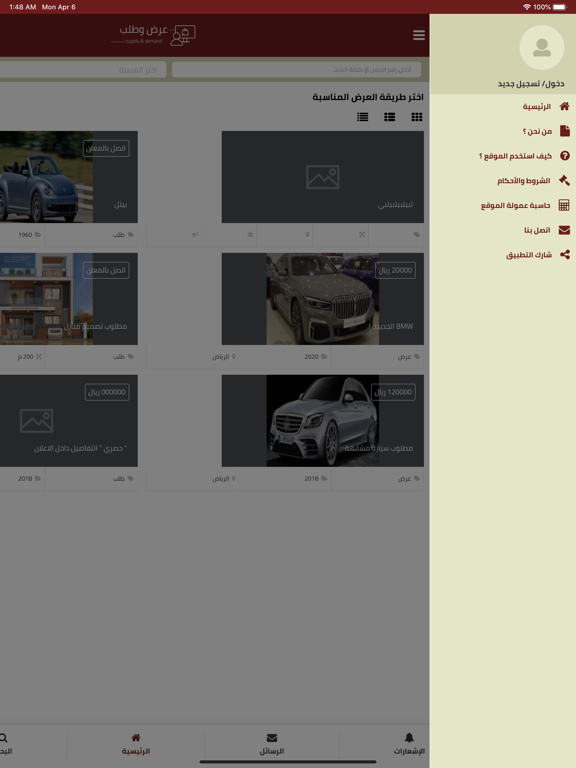Click 200 م area under house ad

click(x=29, y=357)
